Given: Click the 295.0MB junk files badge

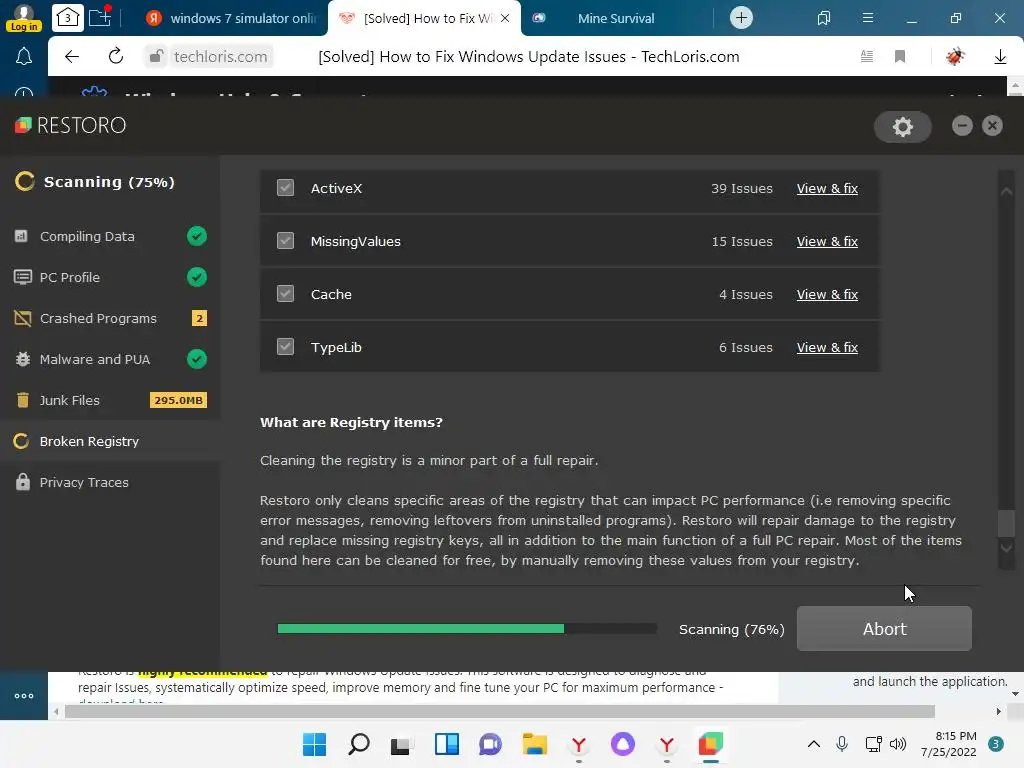Looking at the screenshot, I should tap(178, 400).
